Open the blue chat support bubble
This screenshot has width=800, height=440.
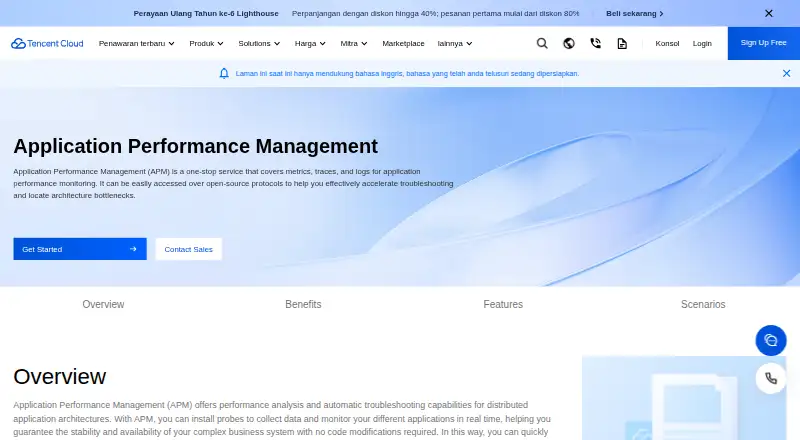tap(771, 340)
